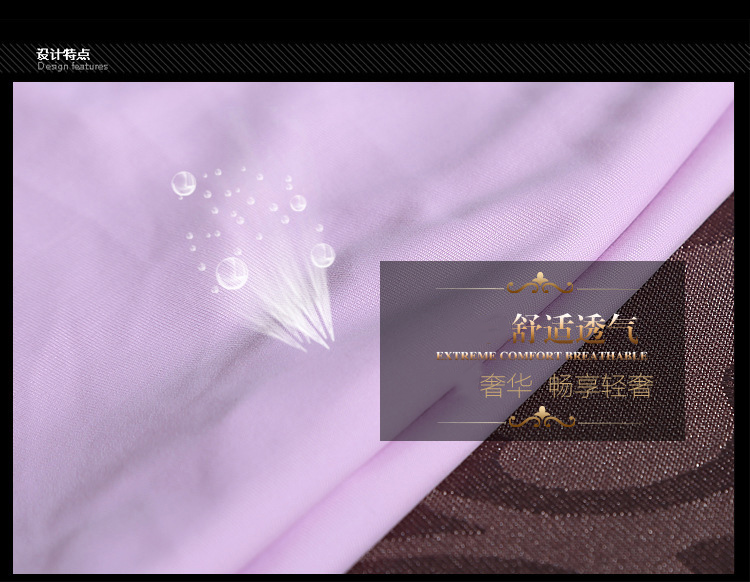This screenshot has height=582, width=750.
Task: Click 'EXTREME COMFORT BREATHABLE' text
Action: coord(541,355)
